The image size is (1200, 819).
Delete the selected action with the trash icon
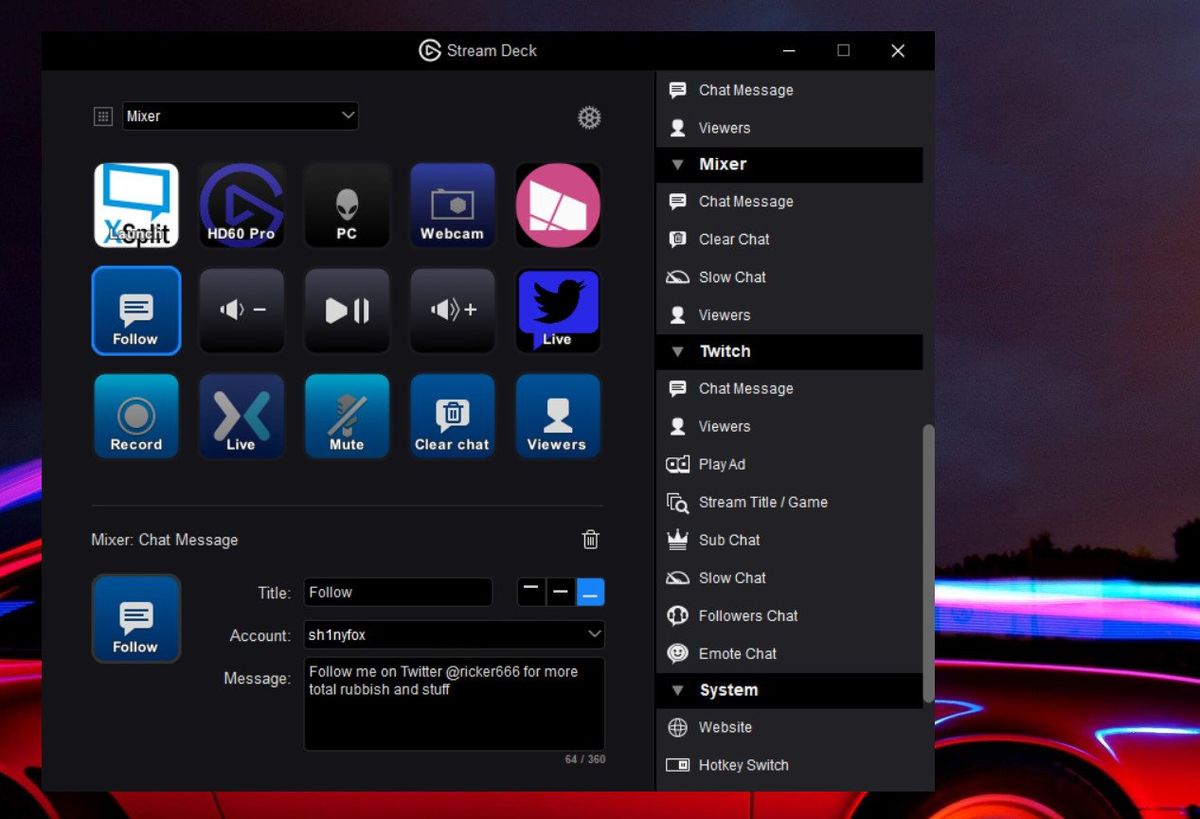[x=590, y=539]
